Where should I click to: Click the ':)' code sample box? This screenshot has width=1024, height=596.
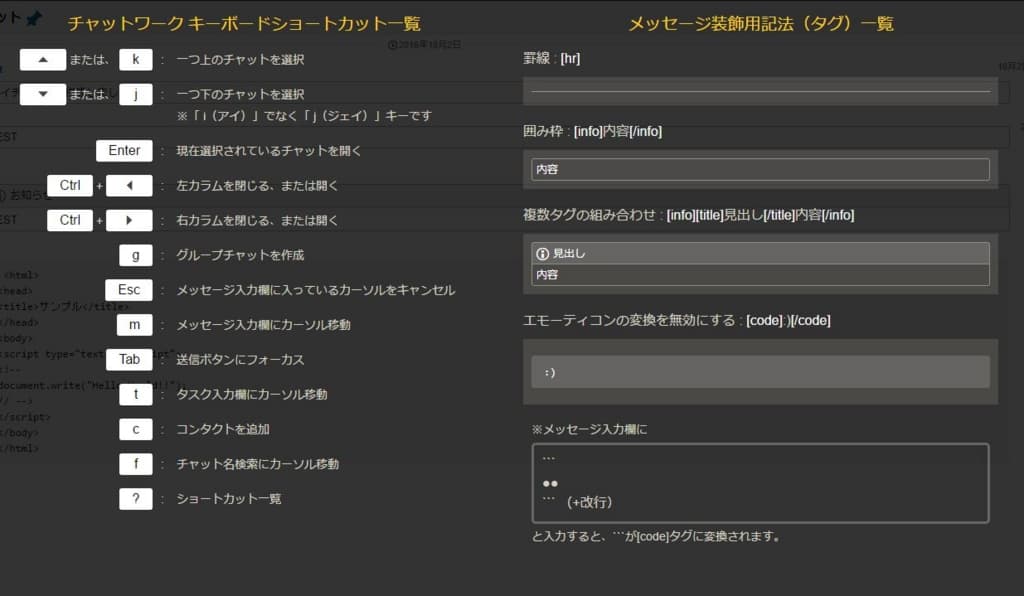760,372
